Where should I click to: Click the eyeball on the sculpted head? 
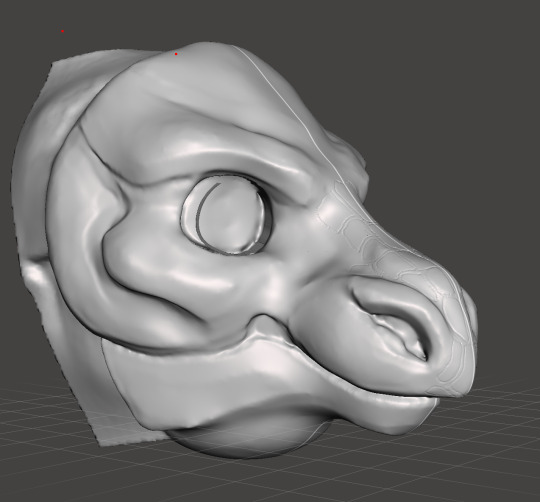(x=227, y=216)
